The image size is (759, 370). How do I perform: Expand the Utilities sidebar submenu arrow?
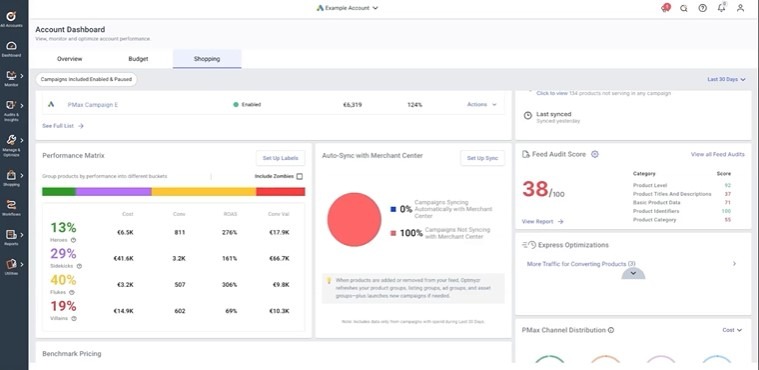(x=22, y=264)
